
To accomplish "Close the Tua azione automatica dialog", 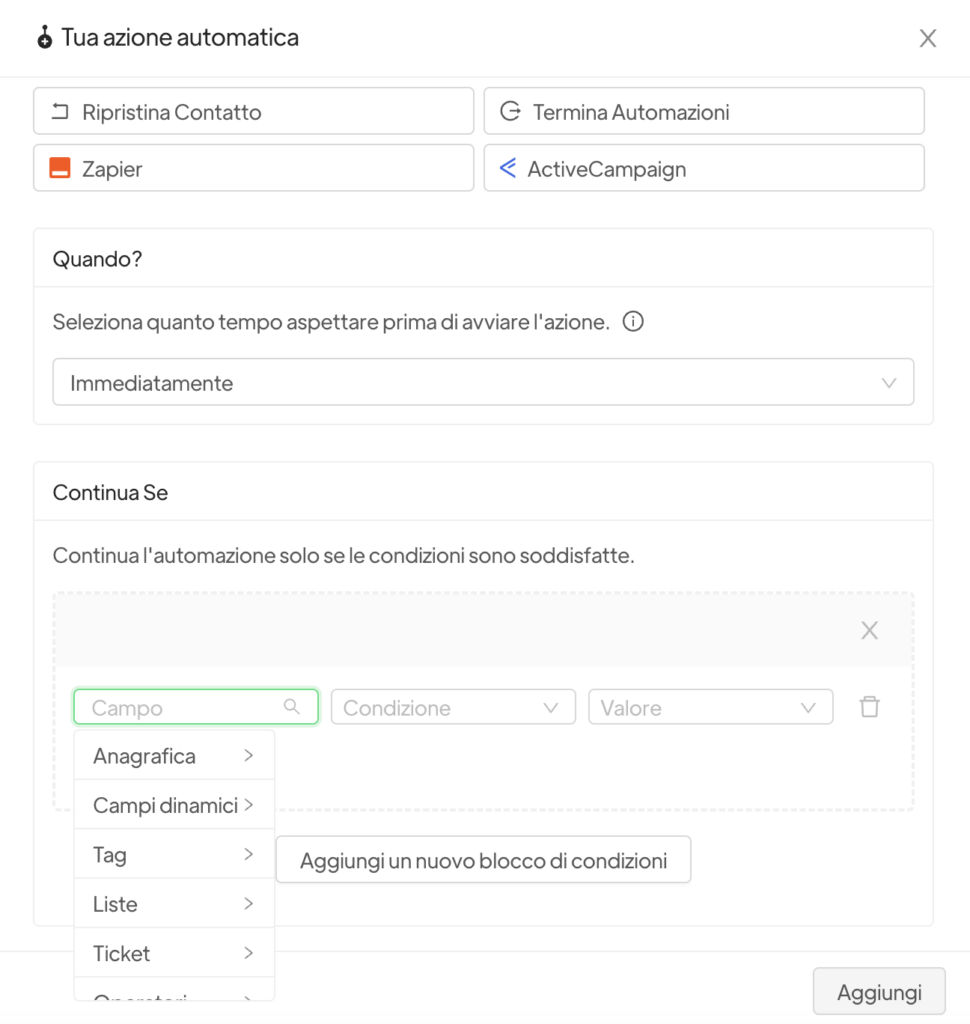I will (x=928, y=38).
